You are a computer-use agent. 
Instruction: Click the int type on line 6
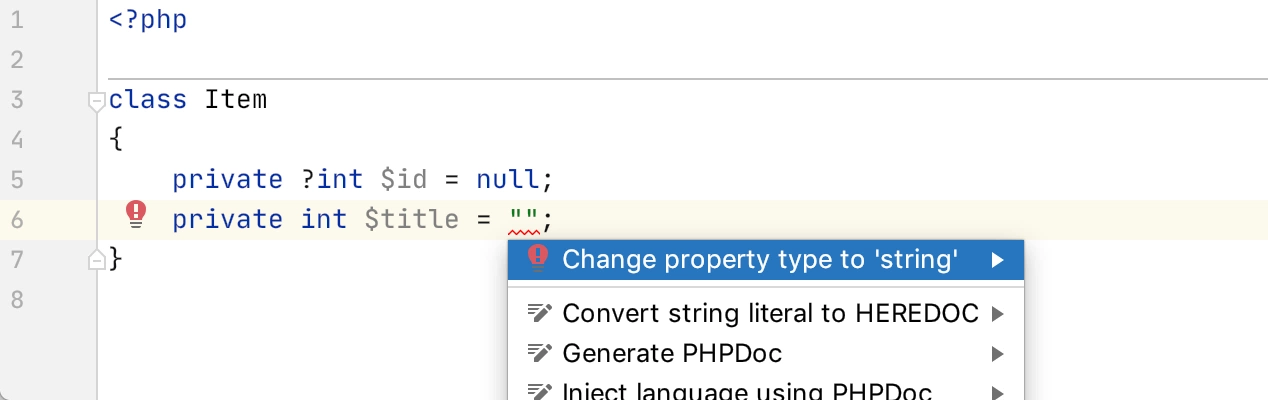[324, 219]
